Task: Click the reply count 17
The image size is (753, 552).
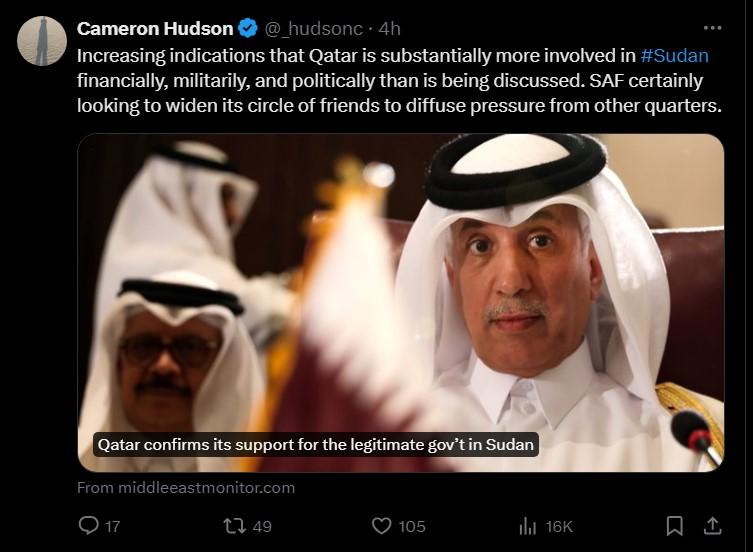Action: tap(112, 527)
